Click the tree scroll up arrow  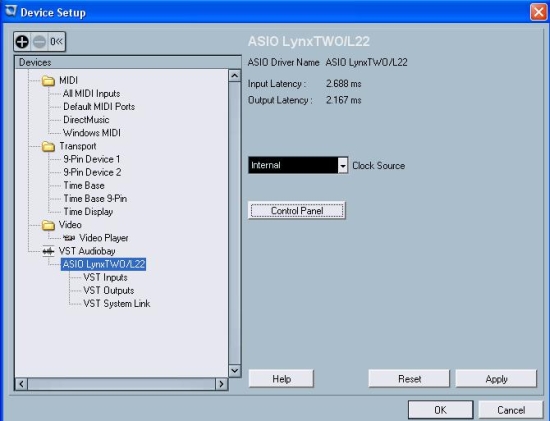click(235, 76)
